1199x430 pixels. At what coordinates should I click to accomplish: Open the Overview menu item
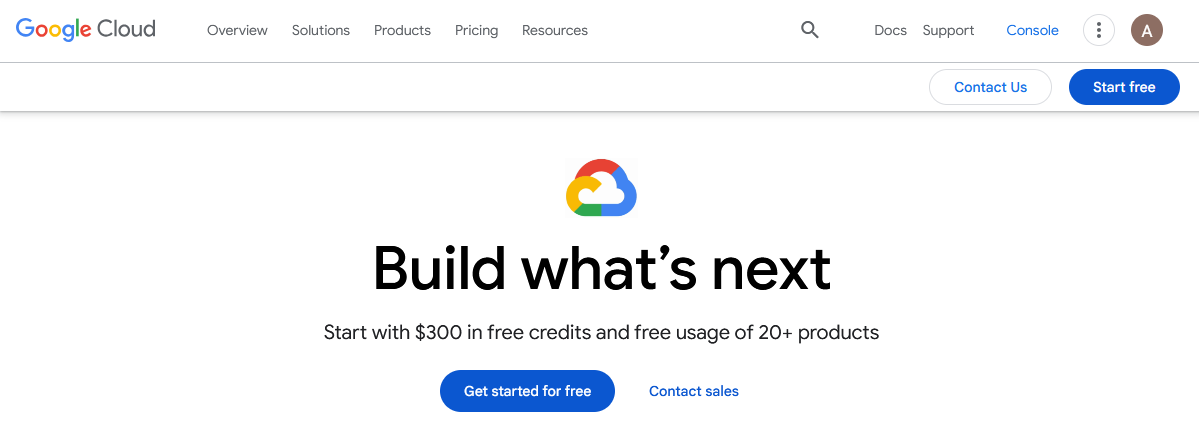pos(237,30)
